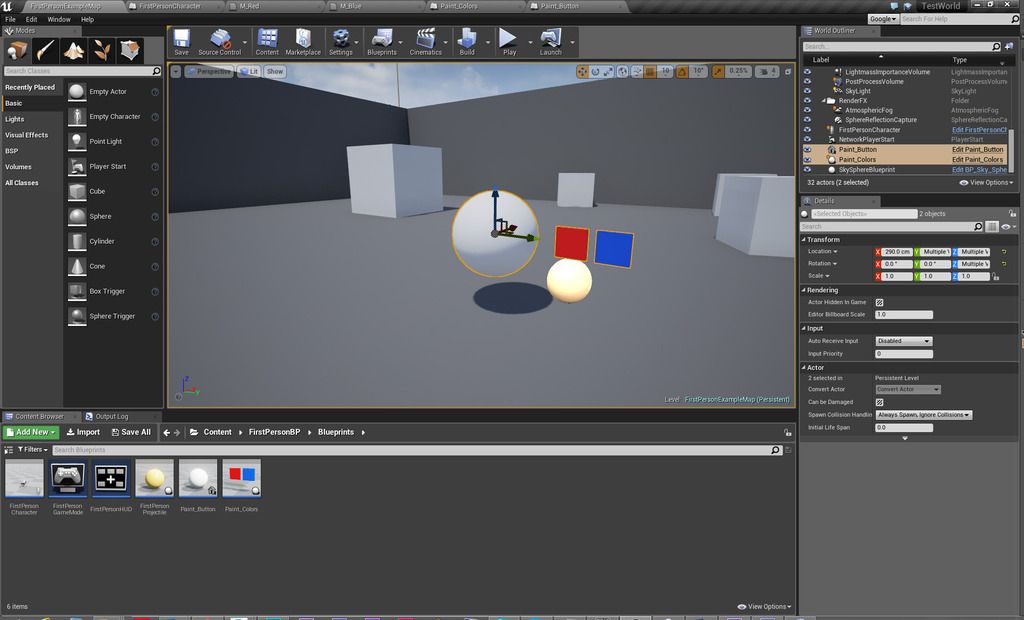
Task: Click Import in Content Browser
Action: tap(83, 432)
